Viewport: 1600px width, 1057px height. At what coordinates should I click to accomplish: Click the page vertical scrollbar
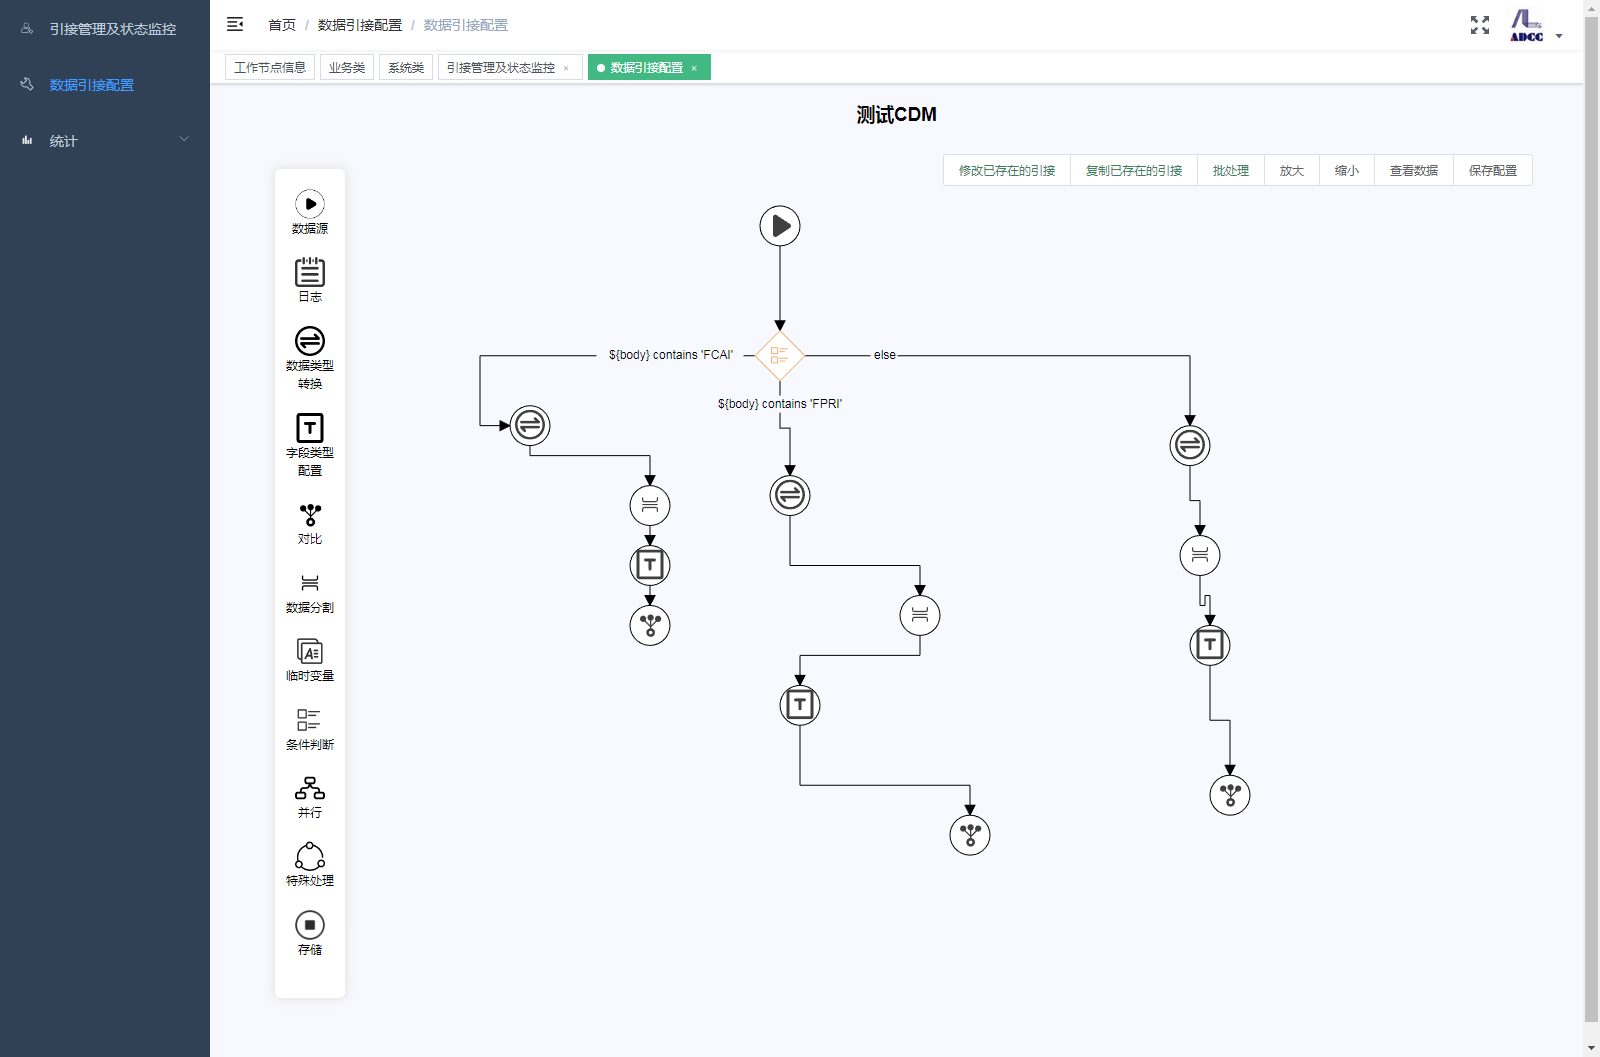tap(1592, 520)
